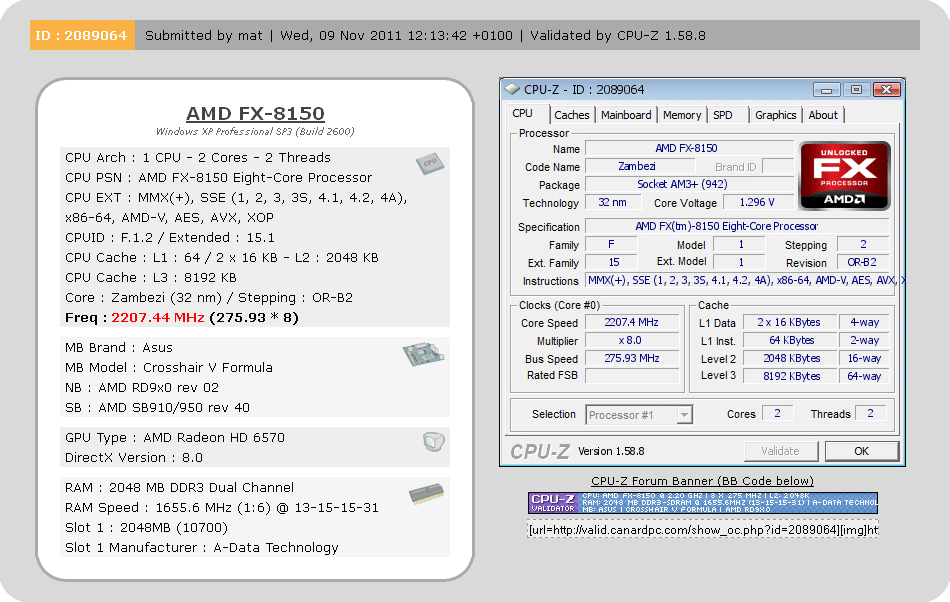Click the Core Voltage value 1.296 V
950x602 pixels.
click(757, 202)
